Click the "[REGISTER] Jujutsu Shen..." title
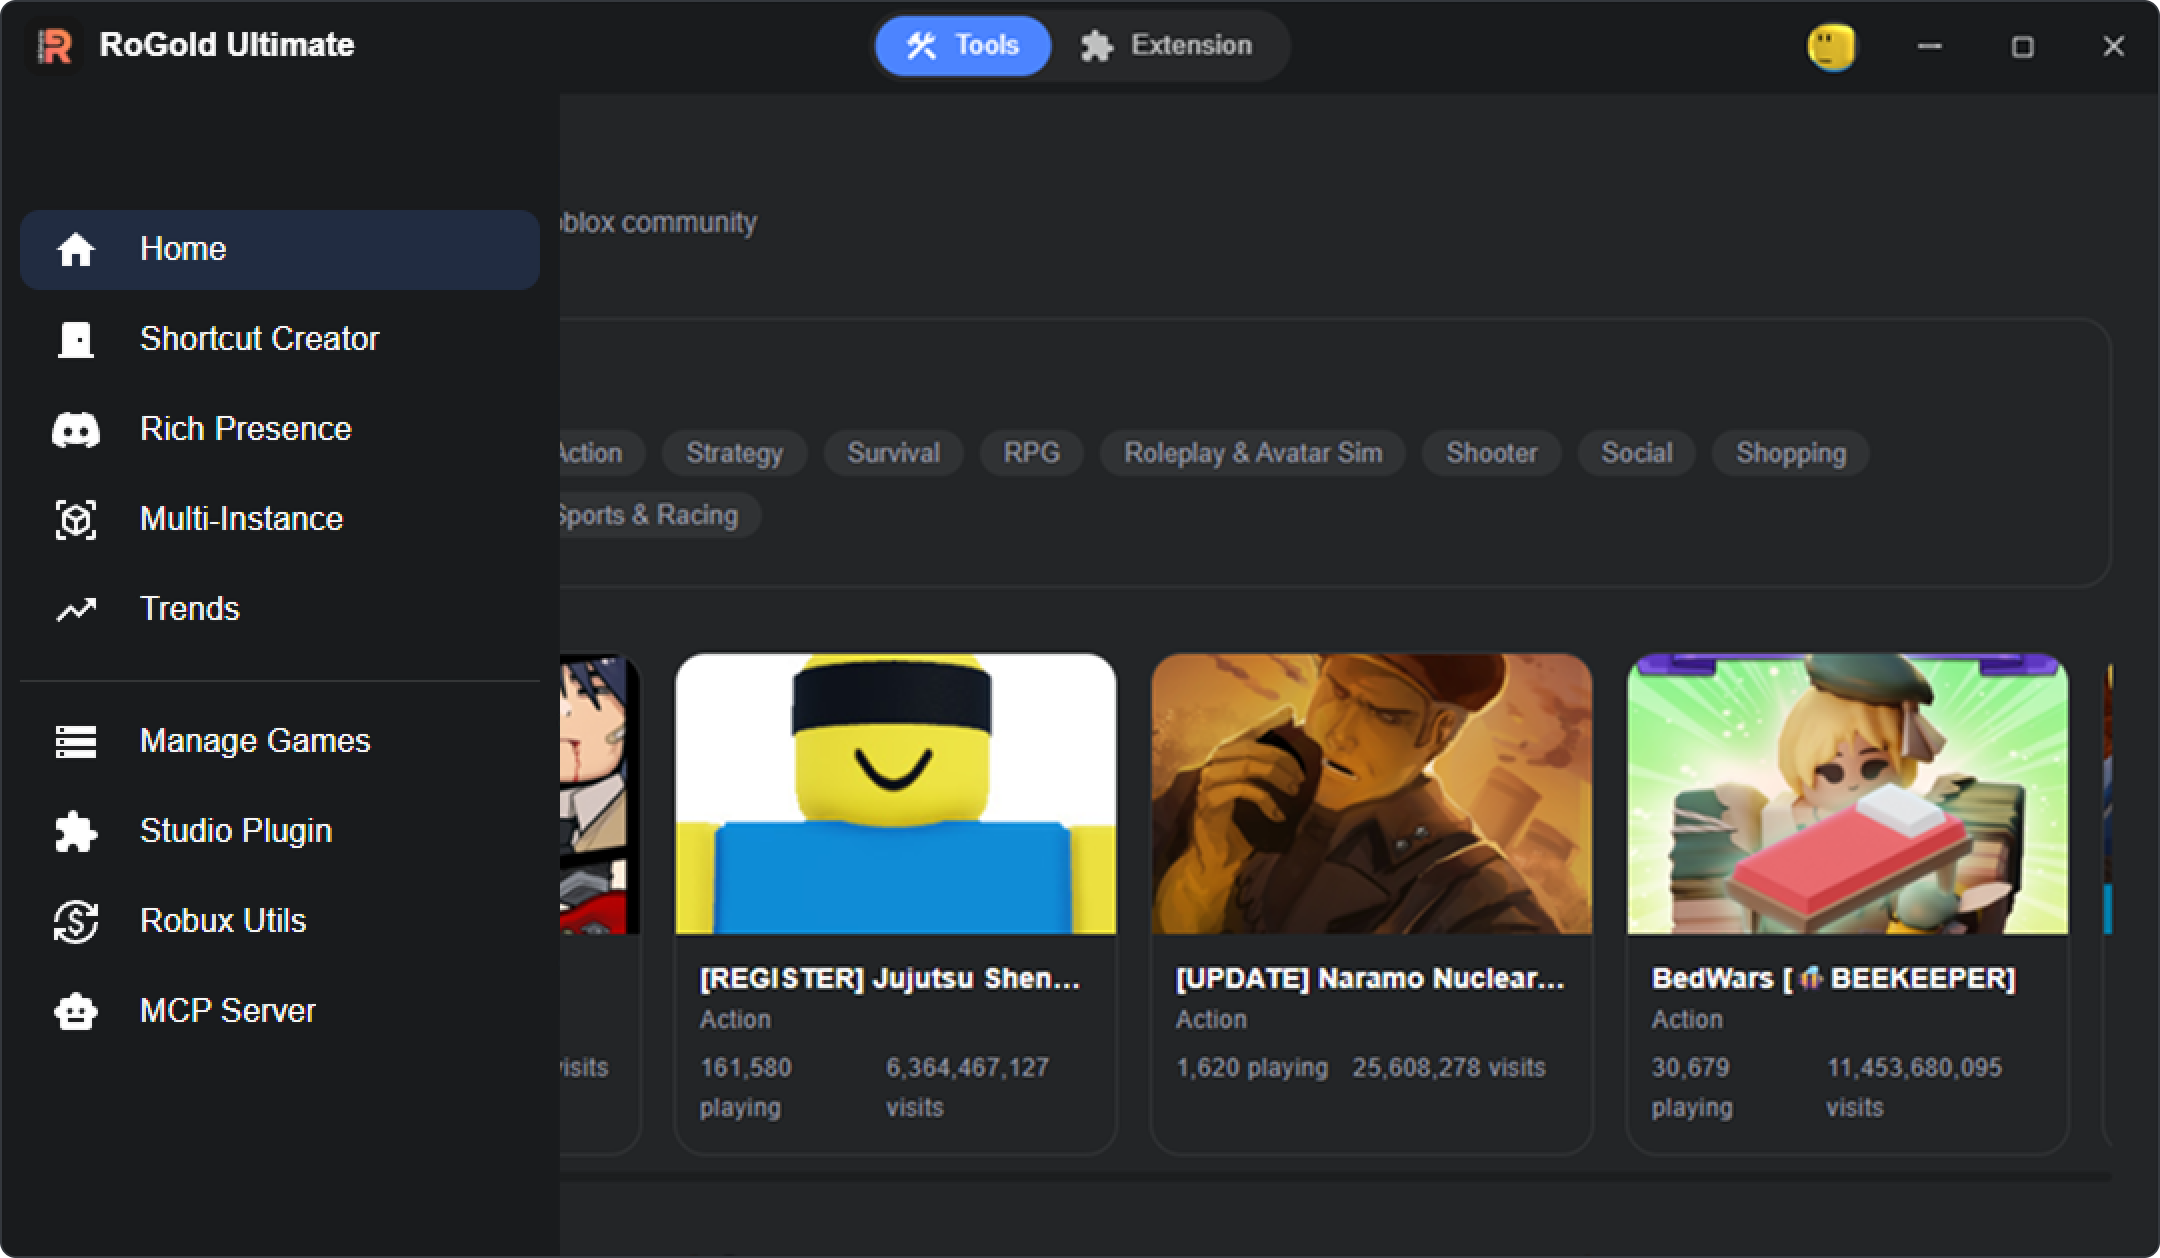The image size is (2160, 1258). (890, 978)
